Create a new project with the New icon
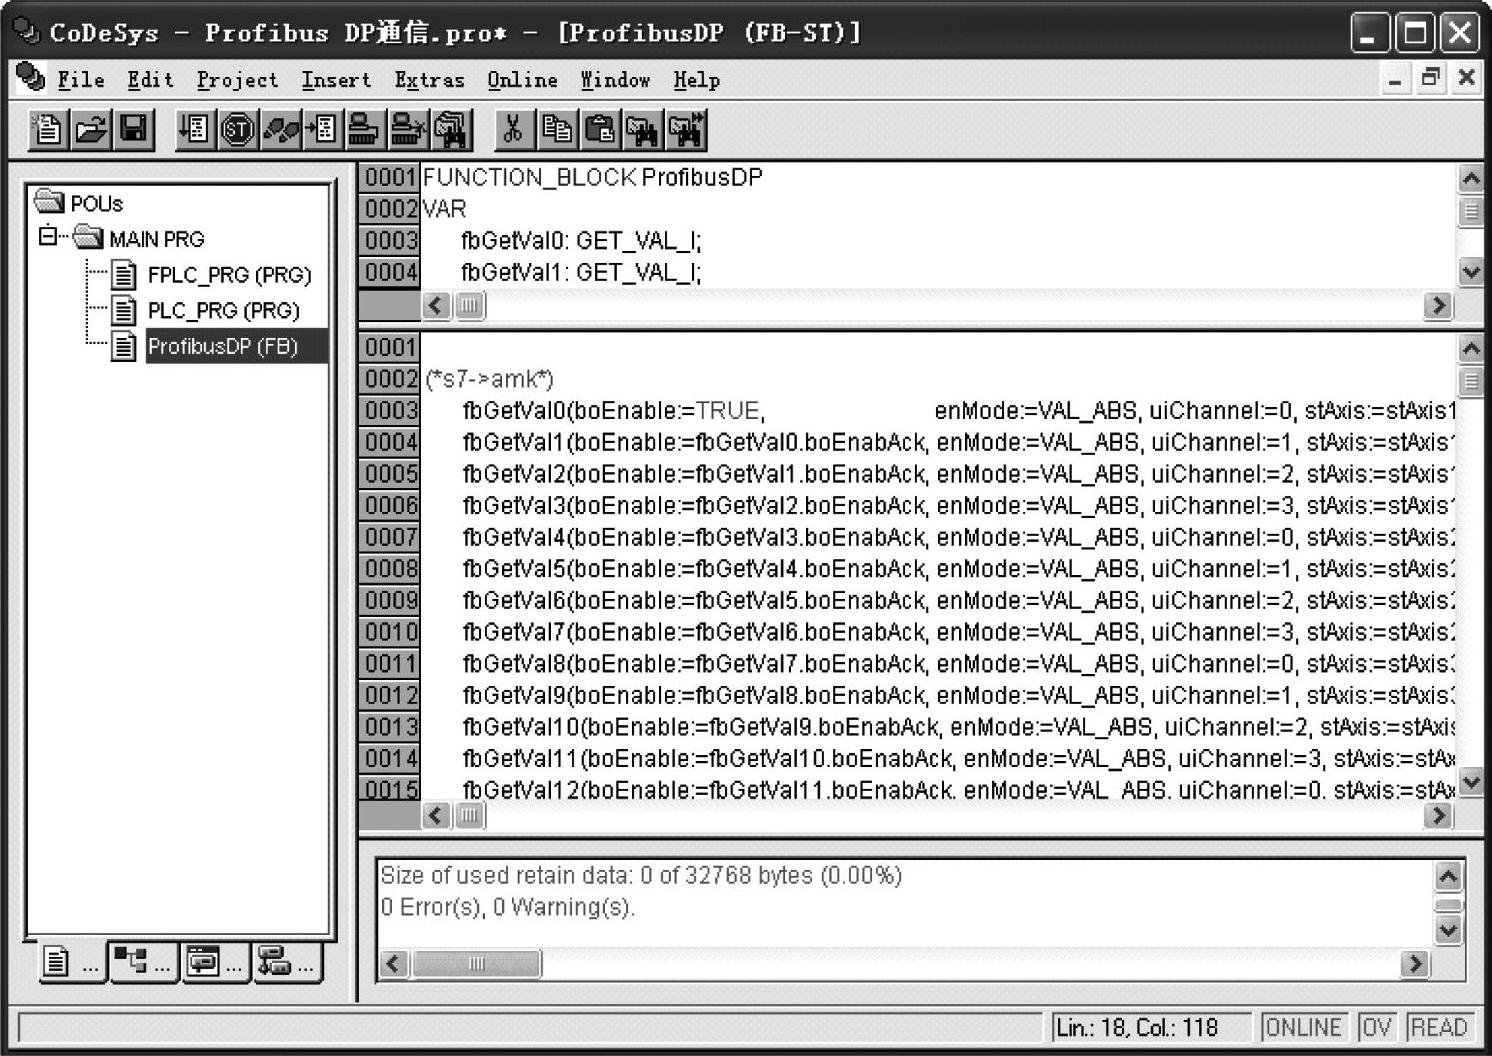The height and width of the screenshot is (1056, 1492). pyautogui.click(x=47, y=130)
